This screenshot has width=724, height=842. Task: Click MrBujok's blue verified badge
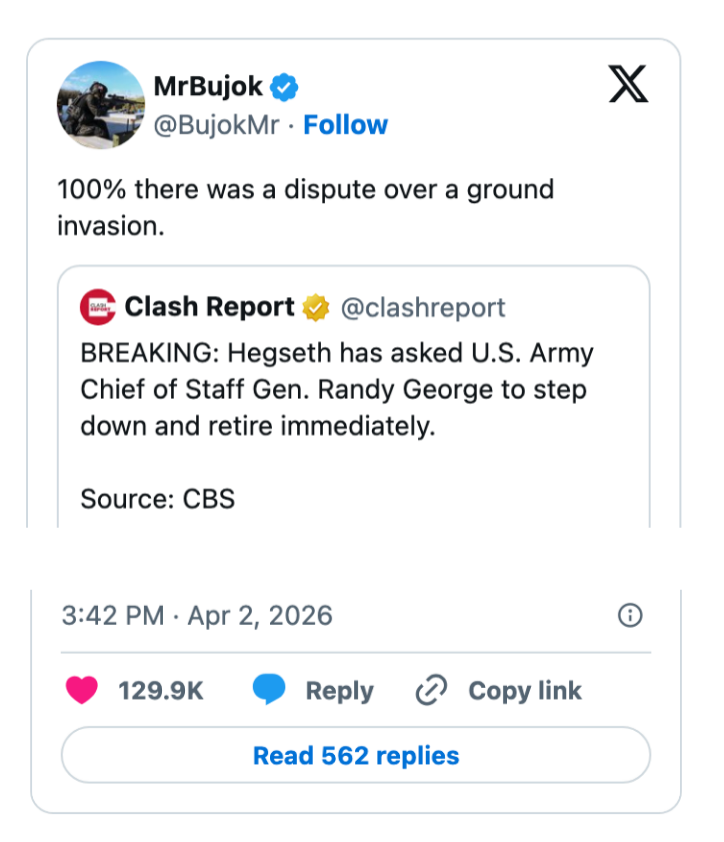(285, 87)
